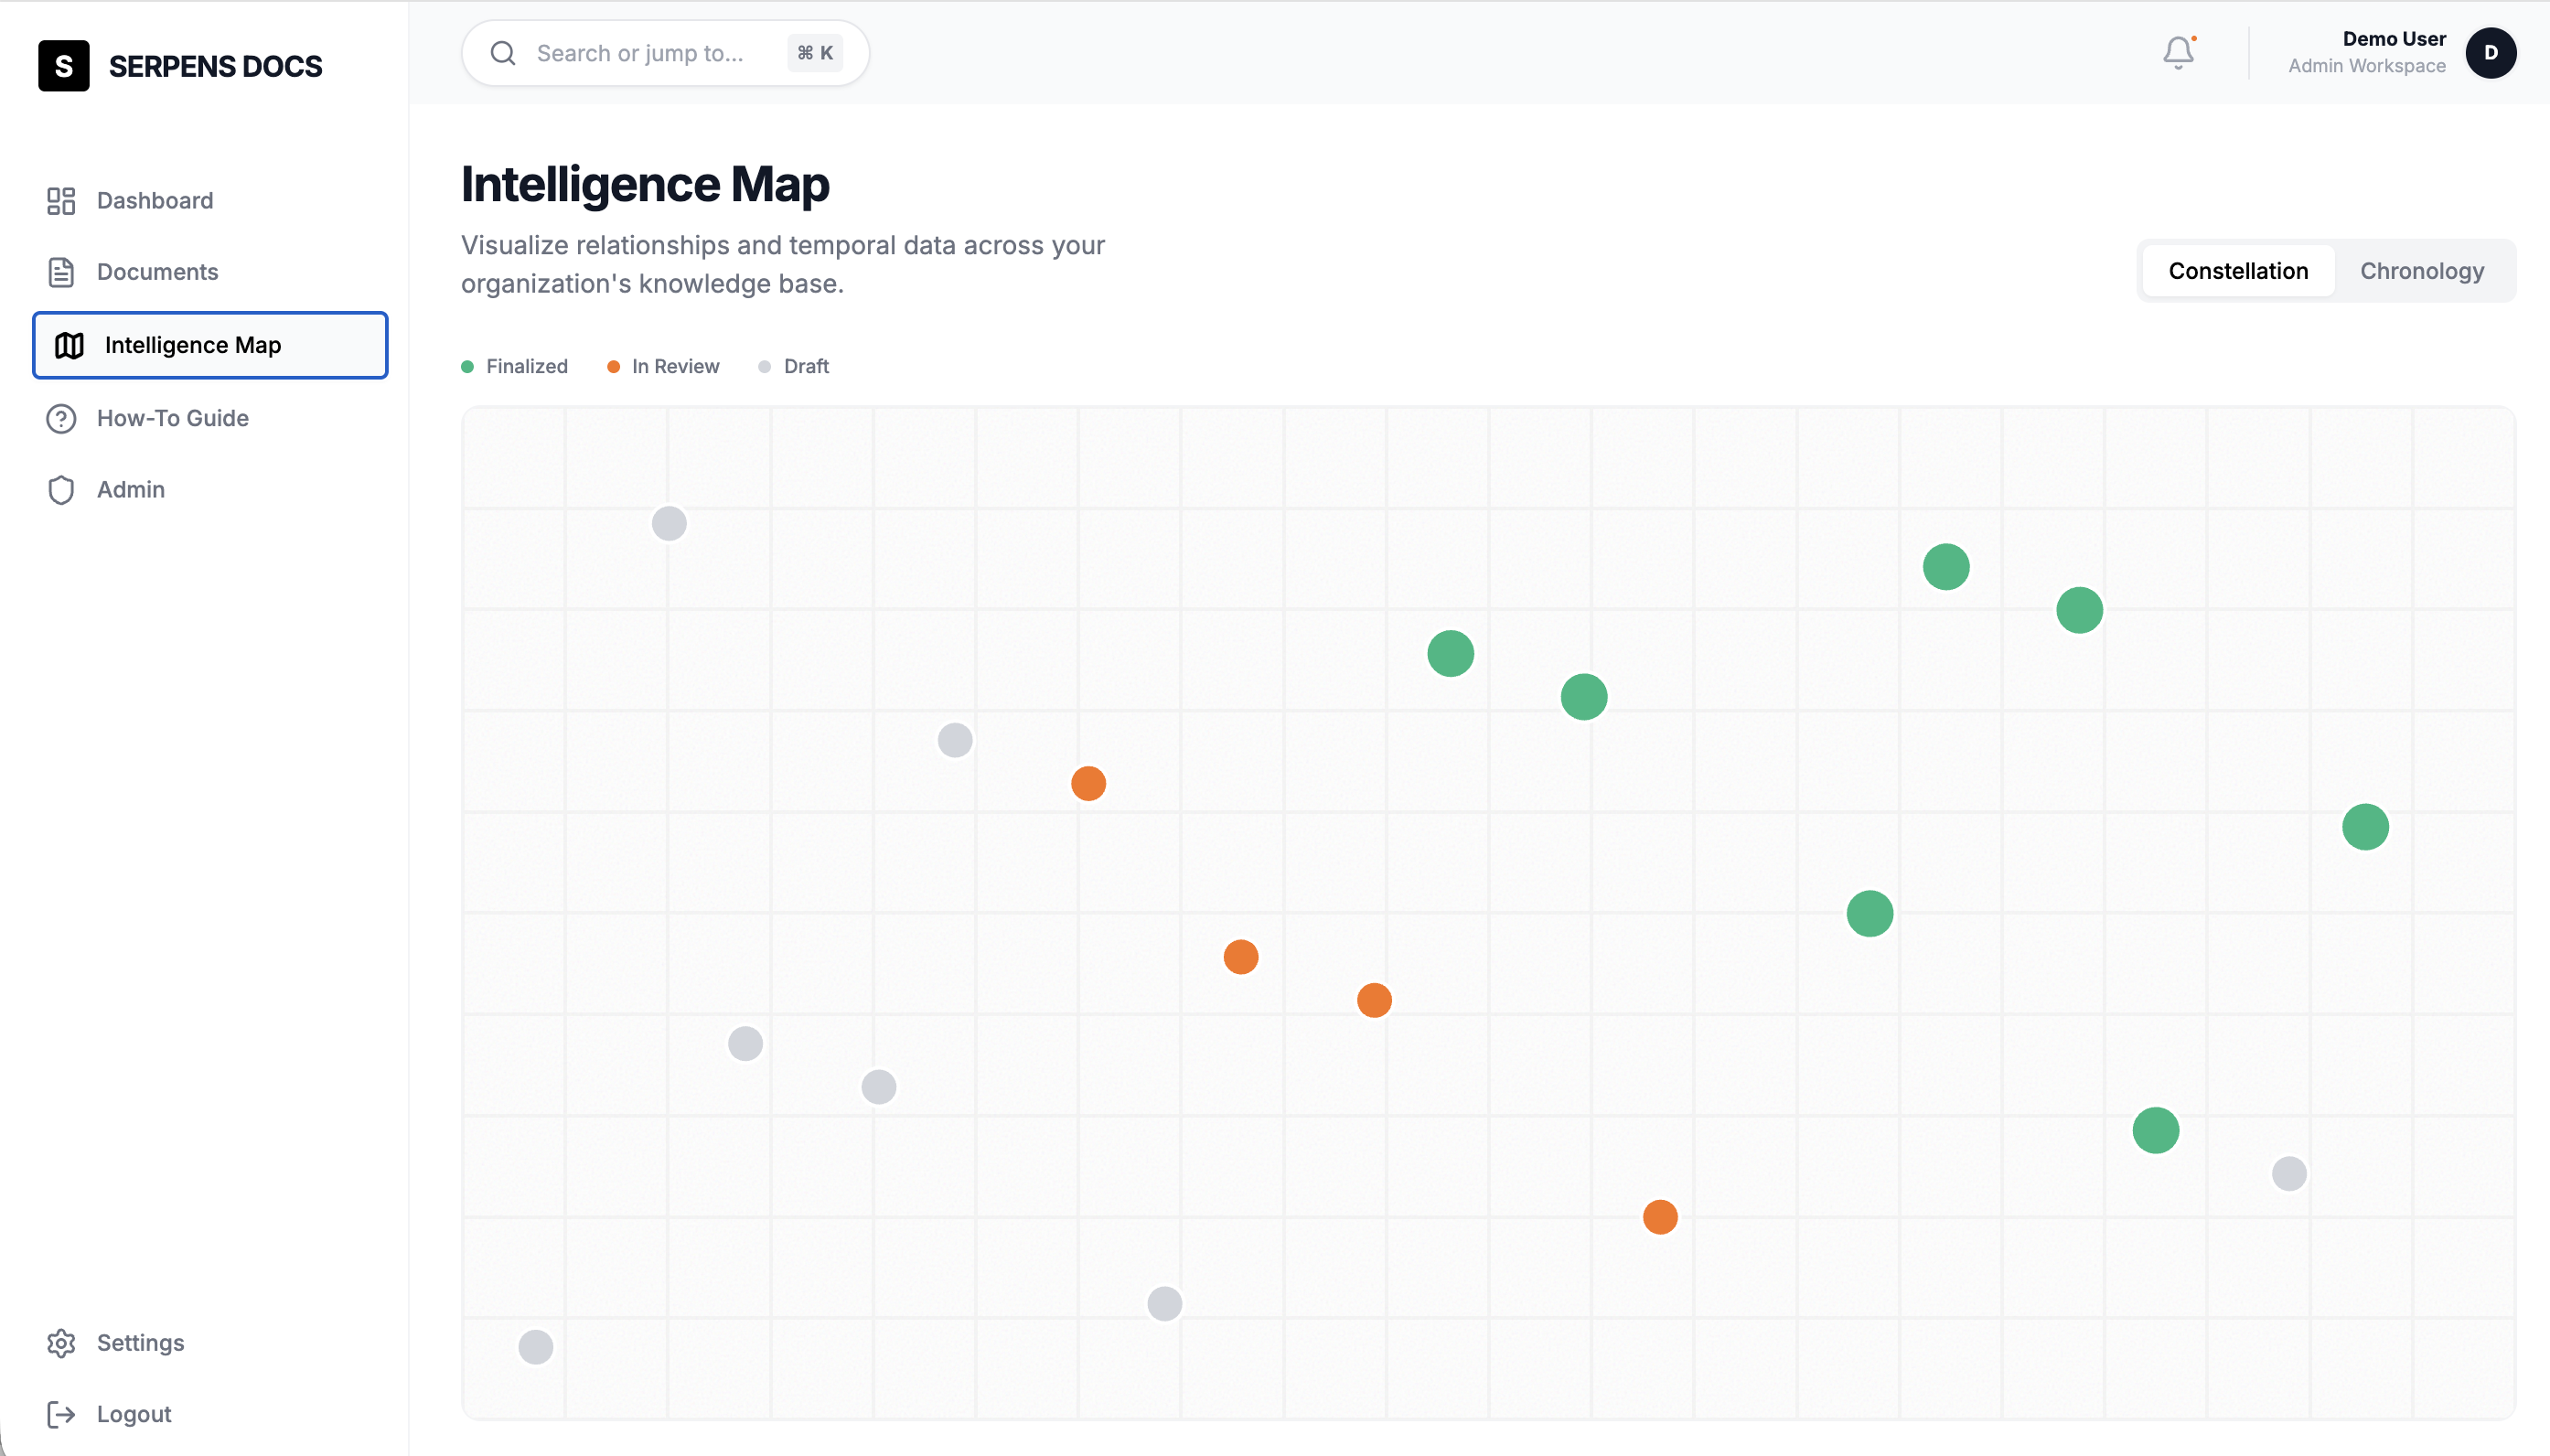Click the search magnifier icon
2550x1456 pixels.
(504, 52)
